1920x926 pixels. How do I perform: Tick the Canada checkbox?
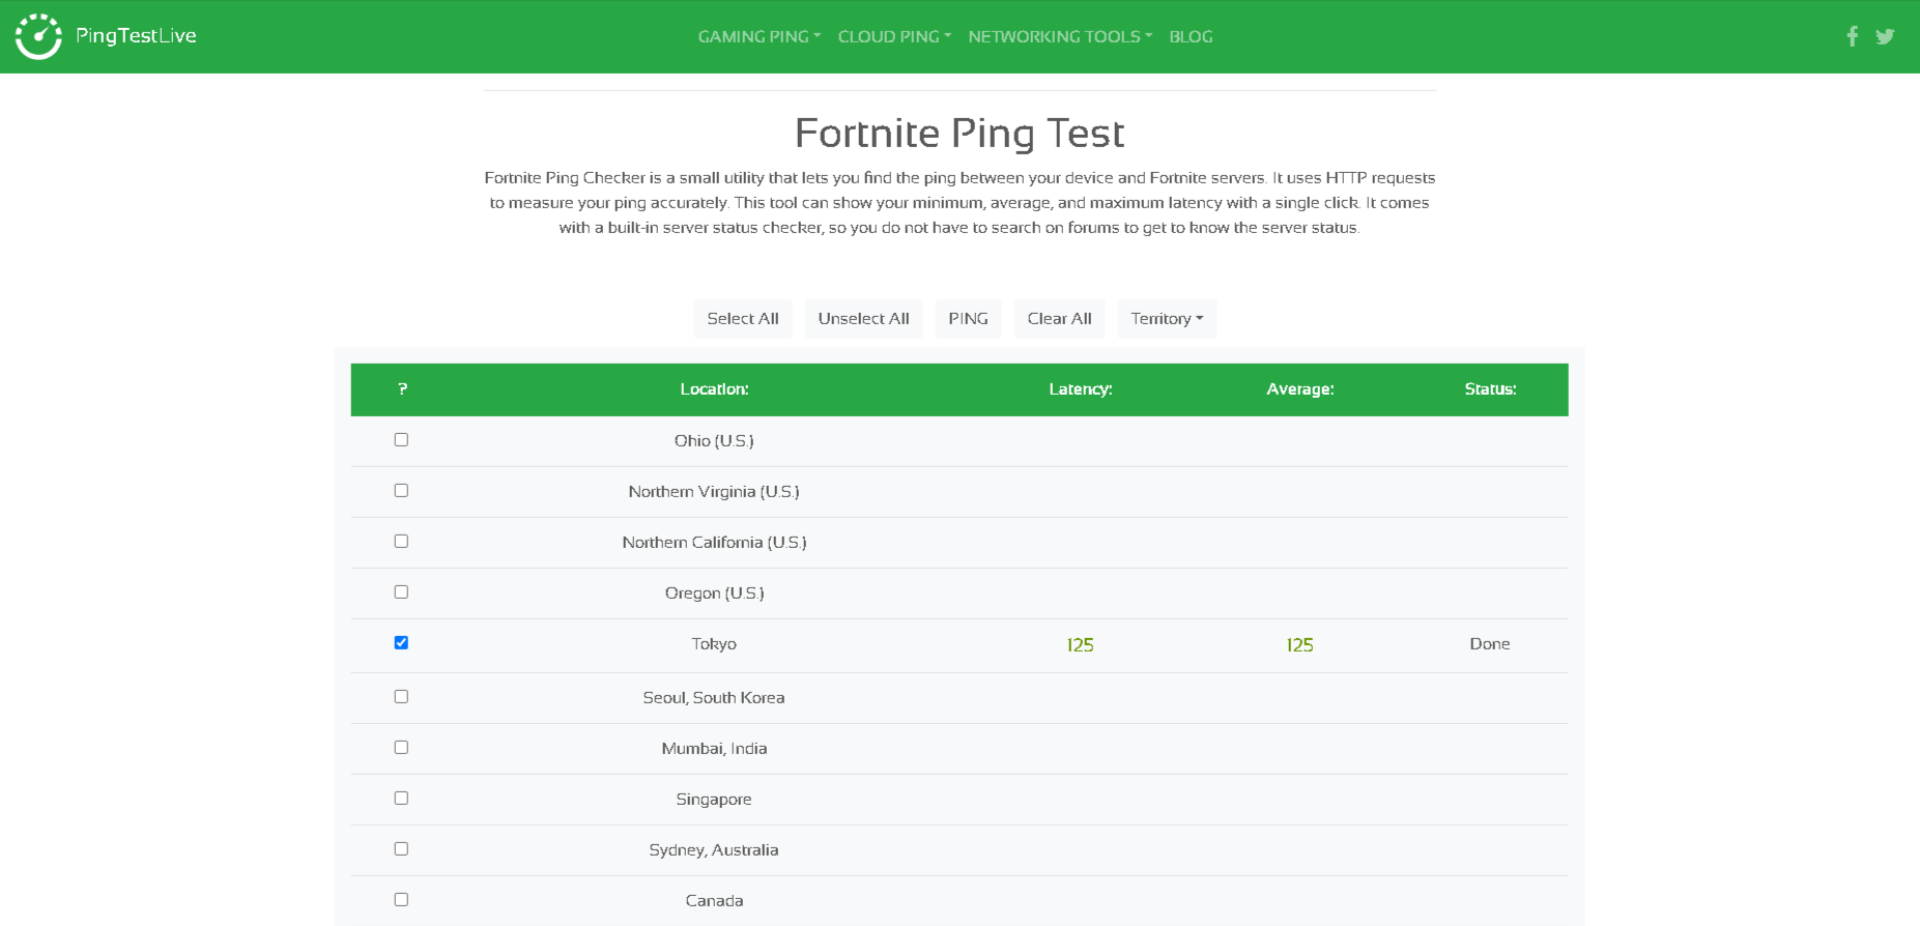tap(401, 900)
